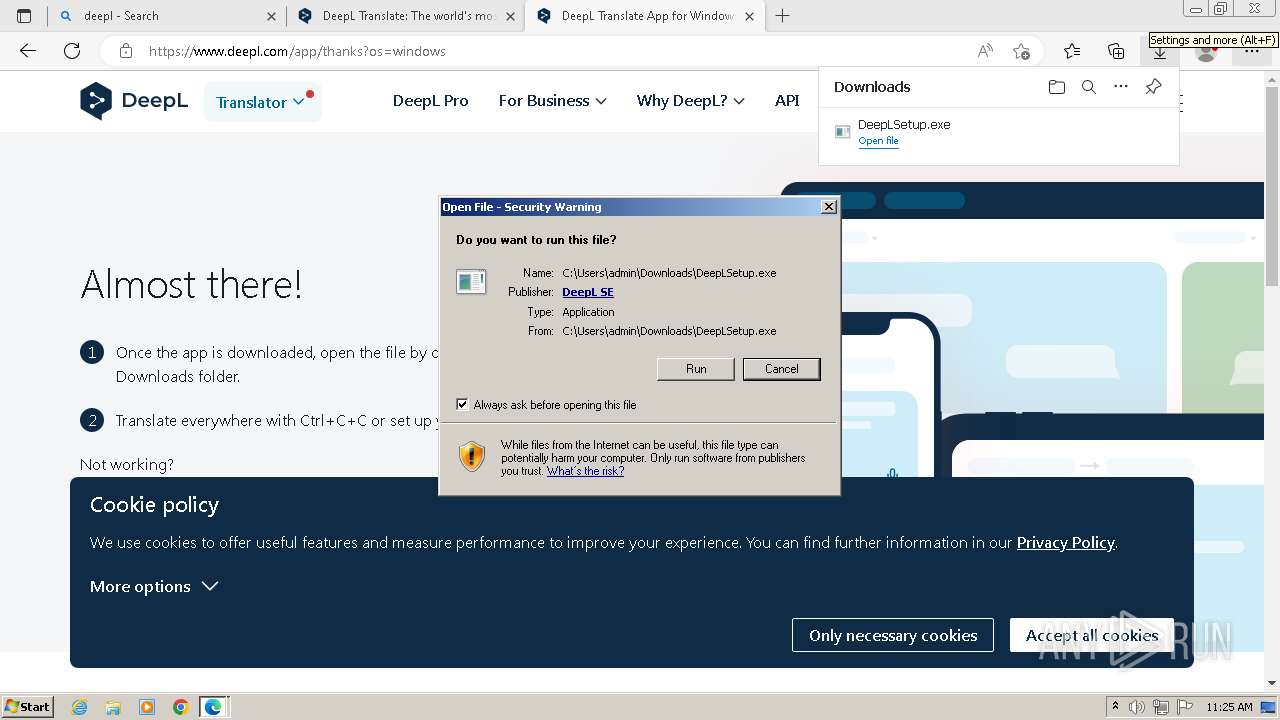Expand More options in cookie policy

point(154,587)
